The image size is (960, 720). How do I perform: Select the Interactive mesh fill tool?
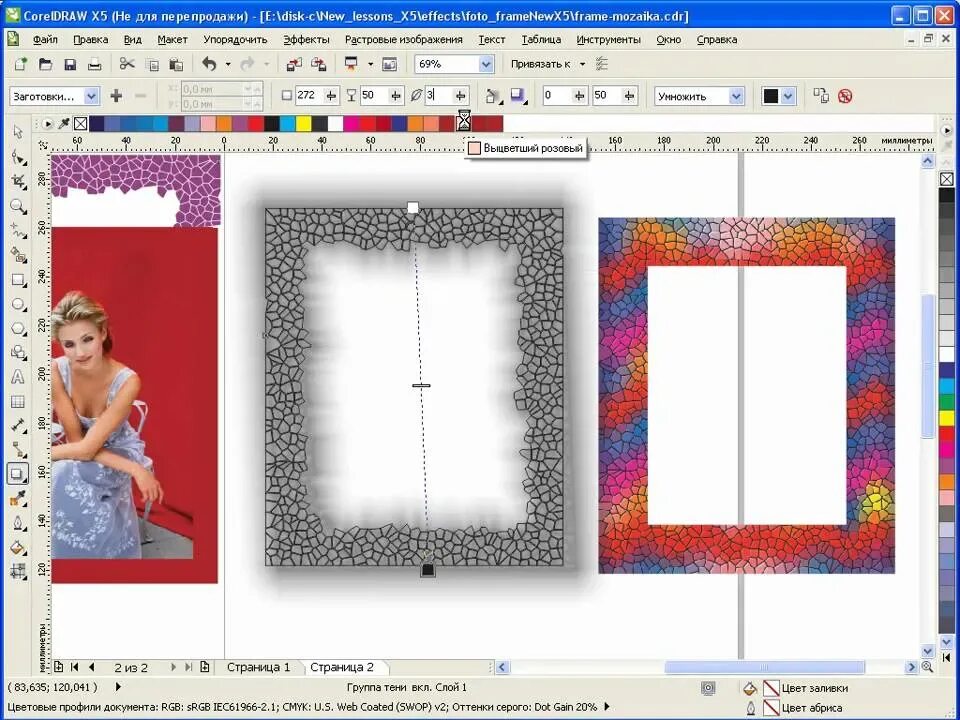(18, 572)
